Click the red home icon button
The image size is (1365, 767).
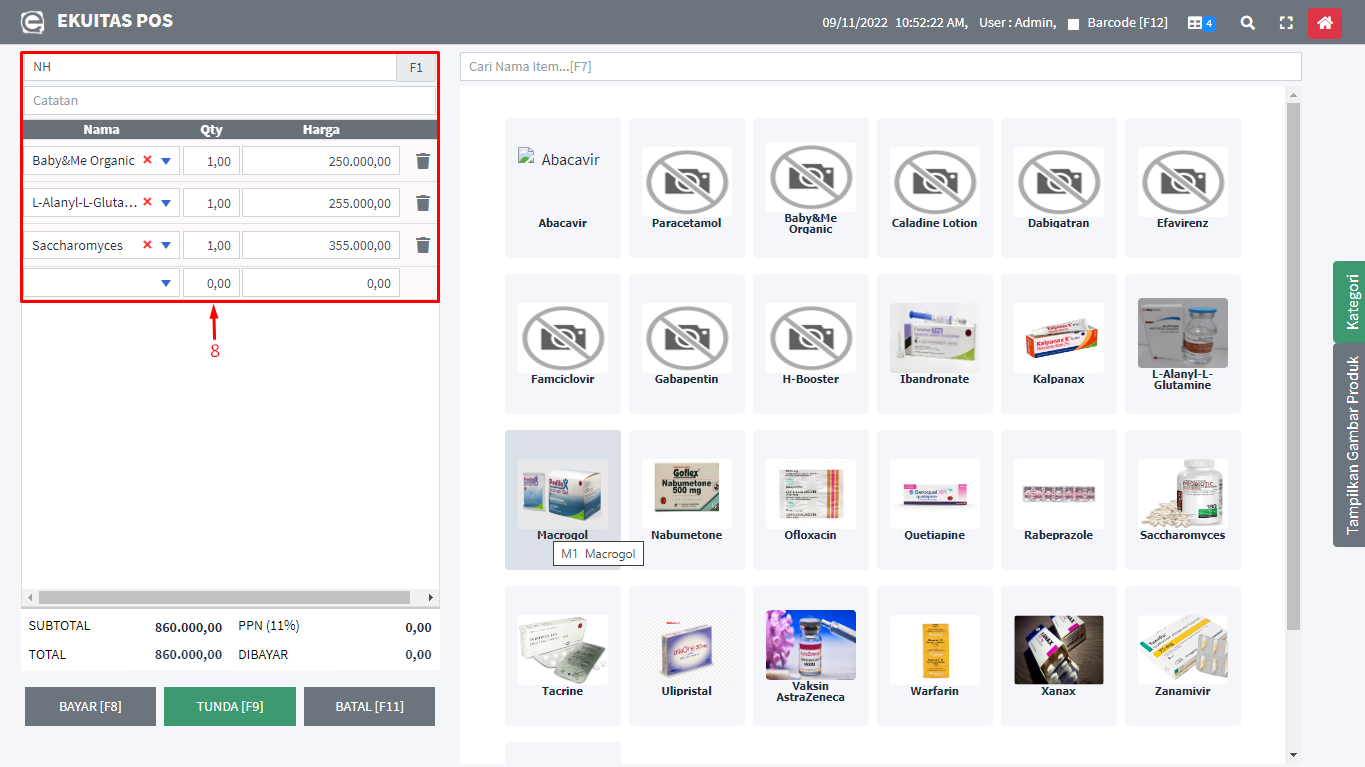point(1324,22)
